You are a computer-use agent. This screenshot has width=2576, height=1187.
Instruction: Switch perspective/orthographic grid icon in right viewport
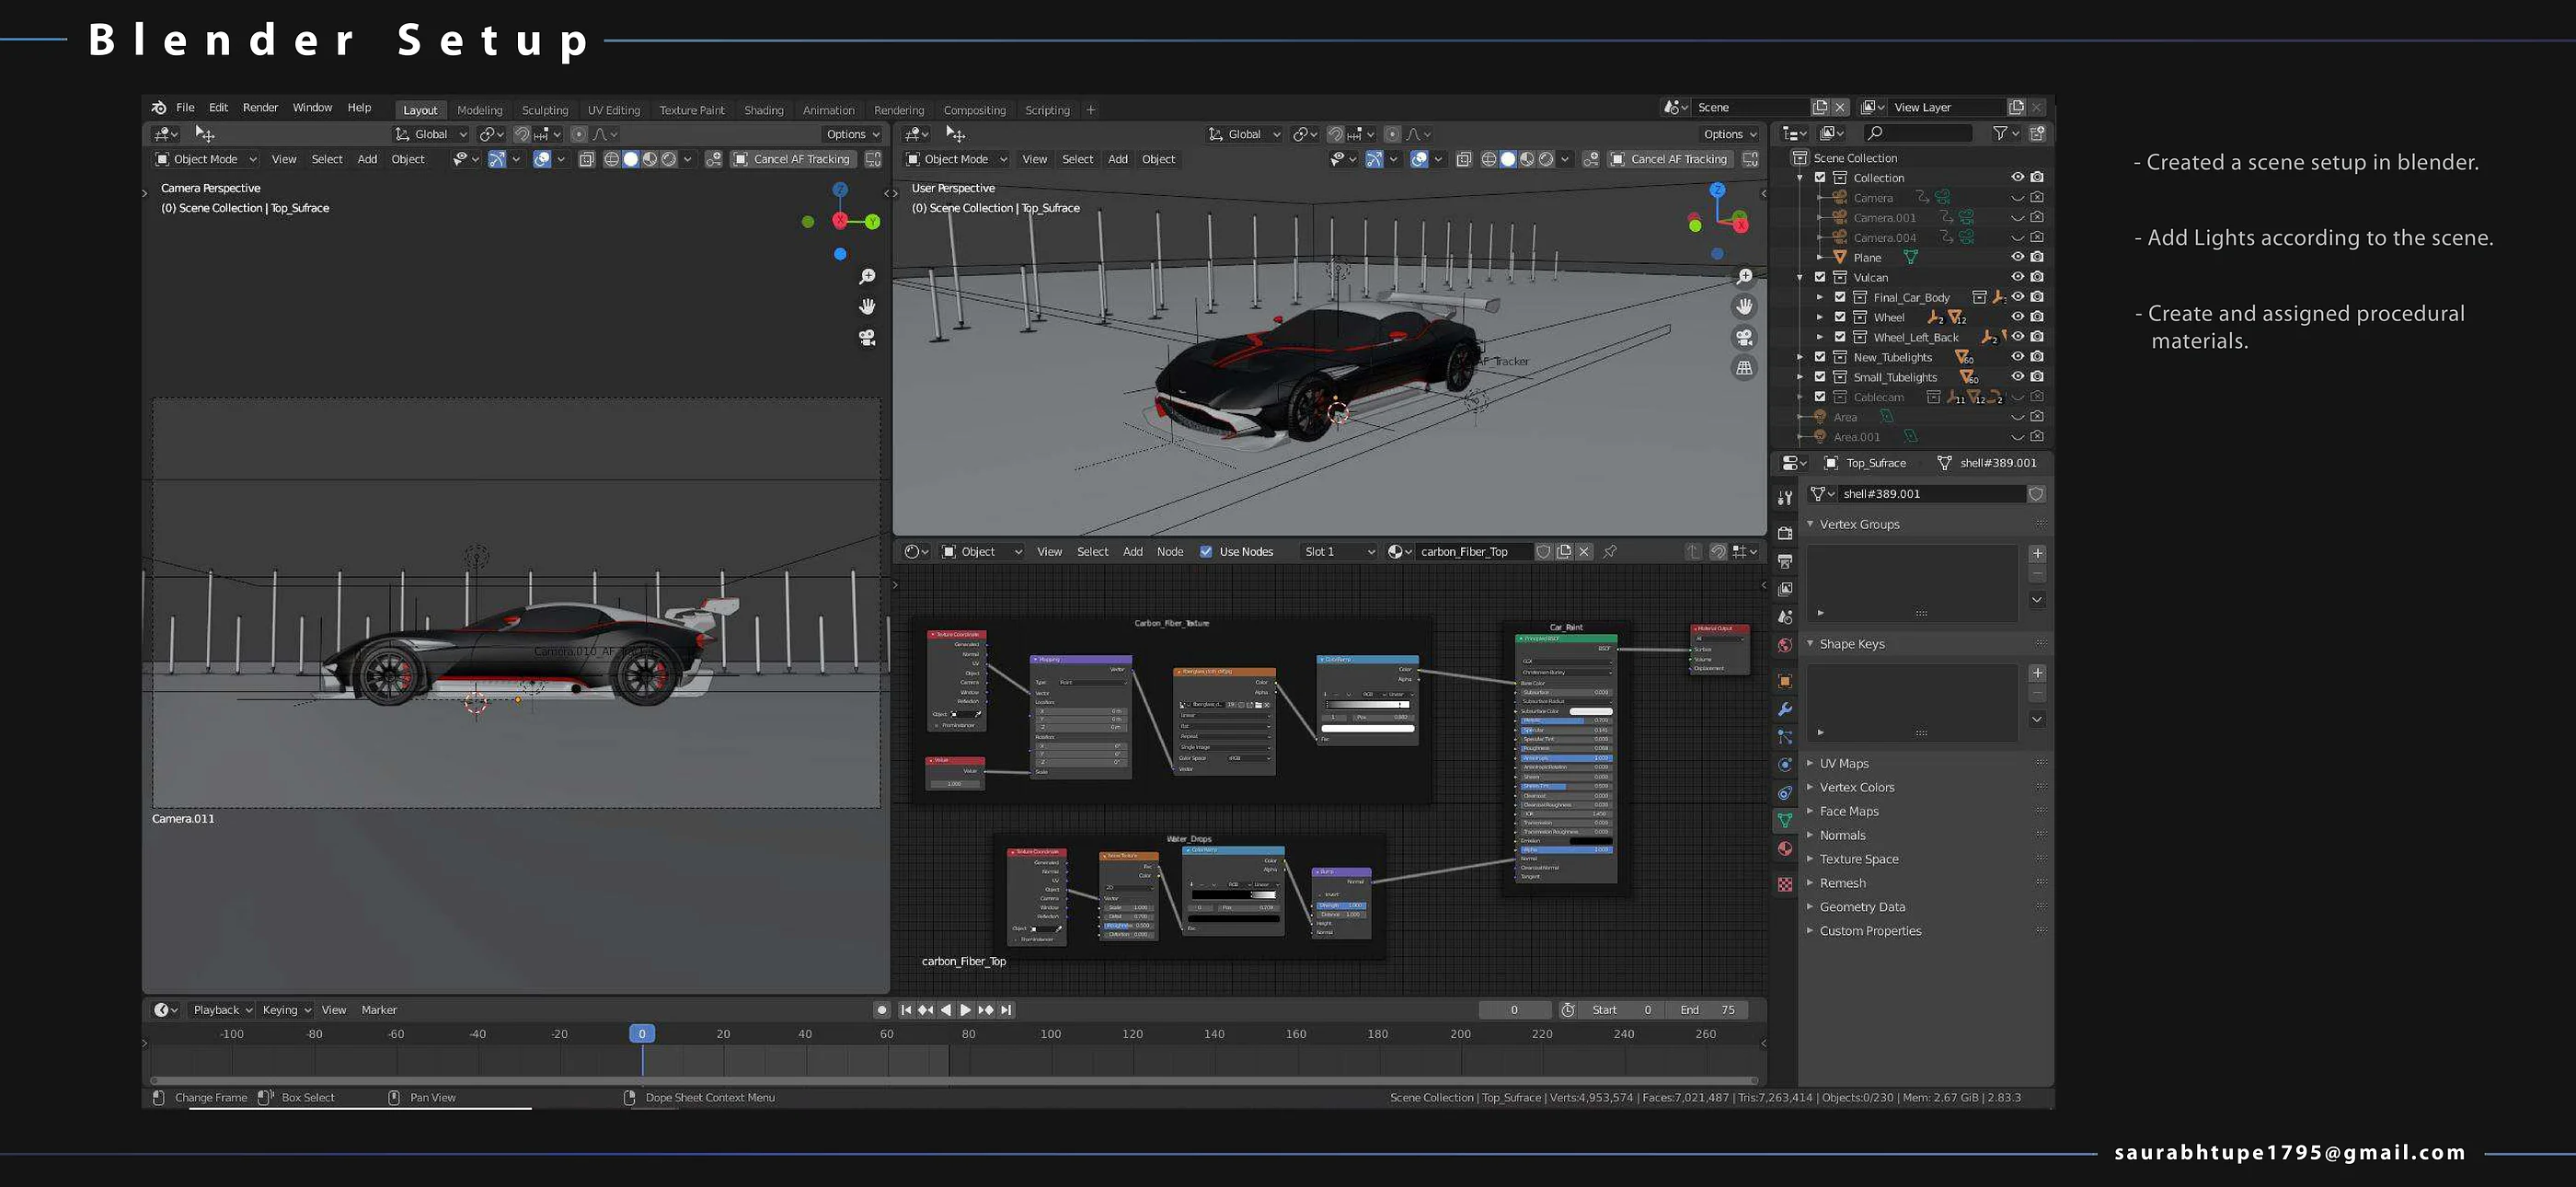click(x=1744, y=368)
